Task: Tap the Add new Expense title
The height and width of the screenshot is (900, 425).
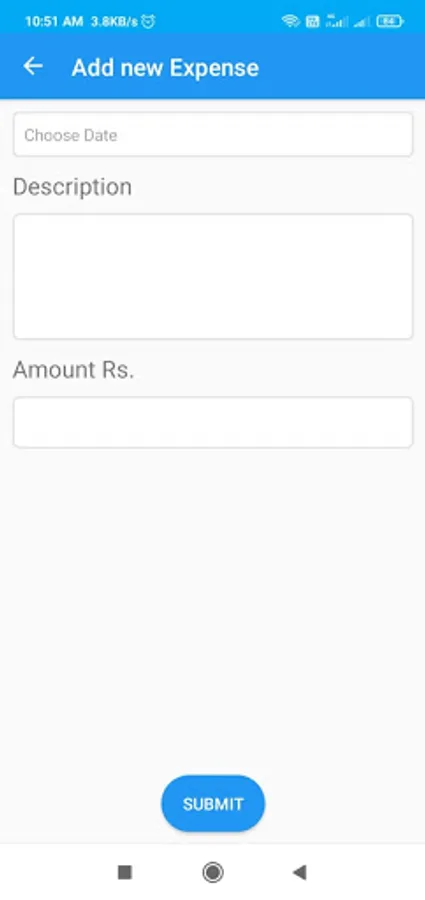Action: (x=165, y=68)
